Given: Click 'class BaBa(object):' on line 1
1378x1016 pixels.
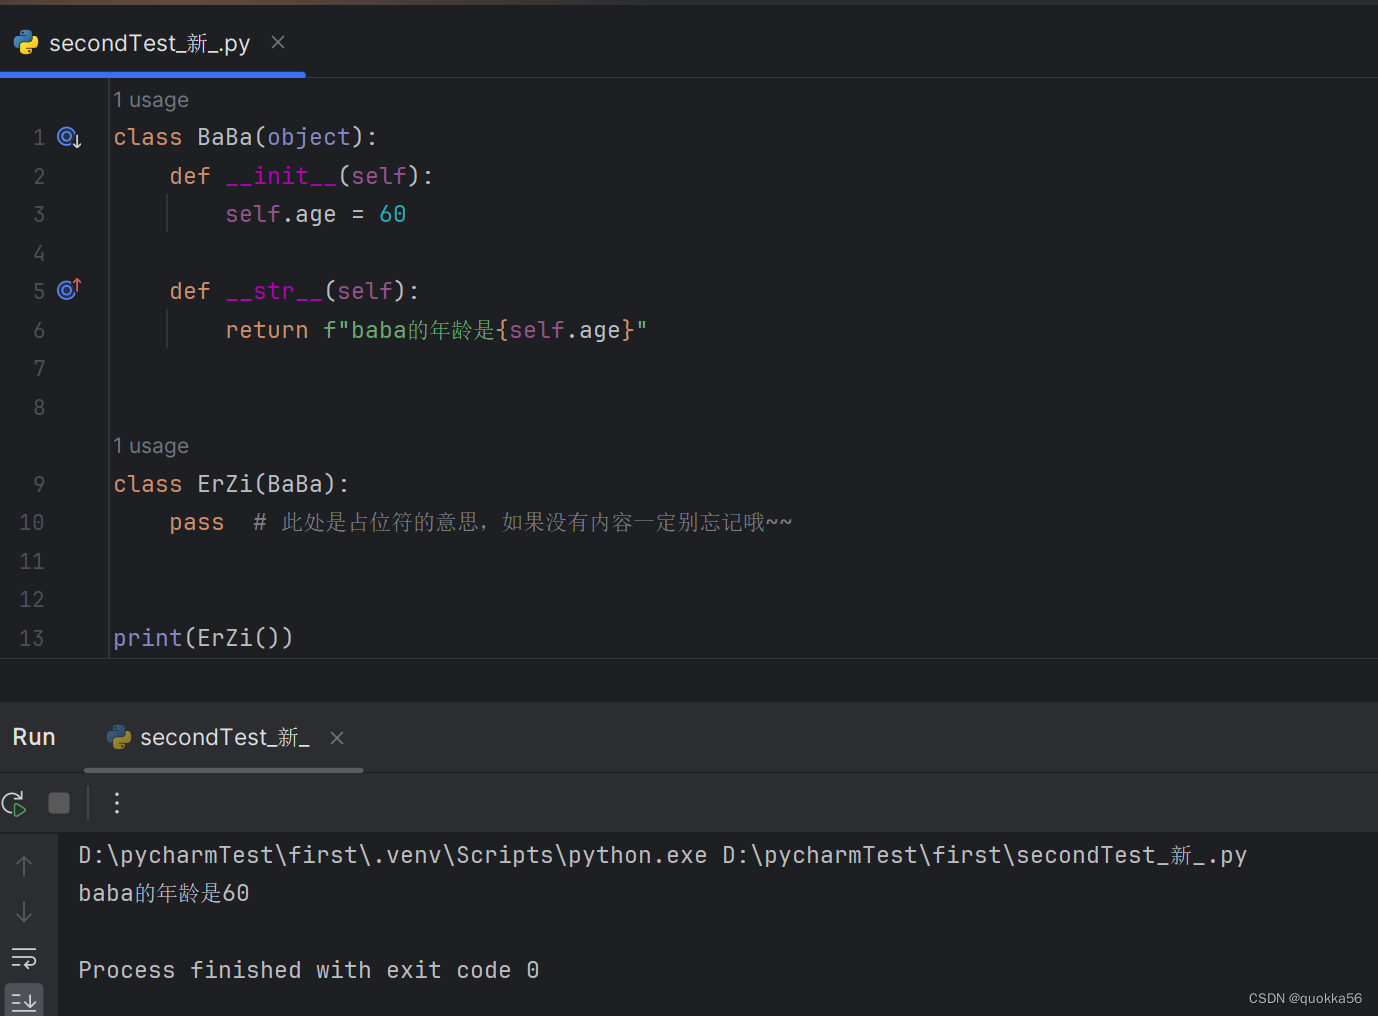Looking at the screenshot, I should point(245,137).
